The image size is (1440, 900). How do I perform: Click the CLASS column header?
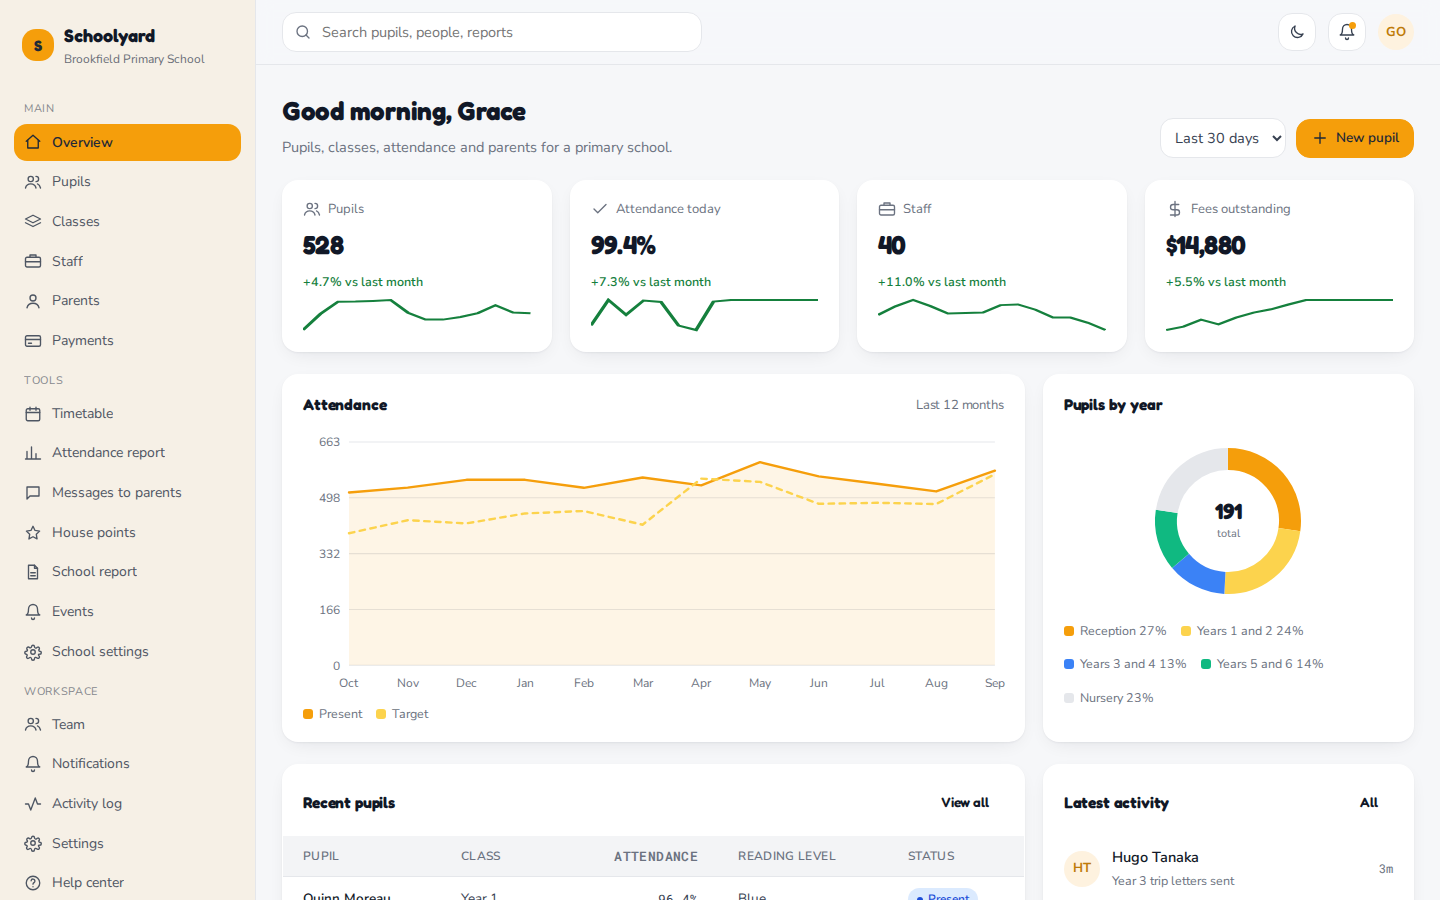[481, 856]
